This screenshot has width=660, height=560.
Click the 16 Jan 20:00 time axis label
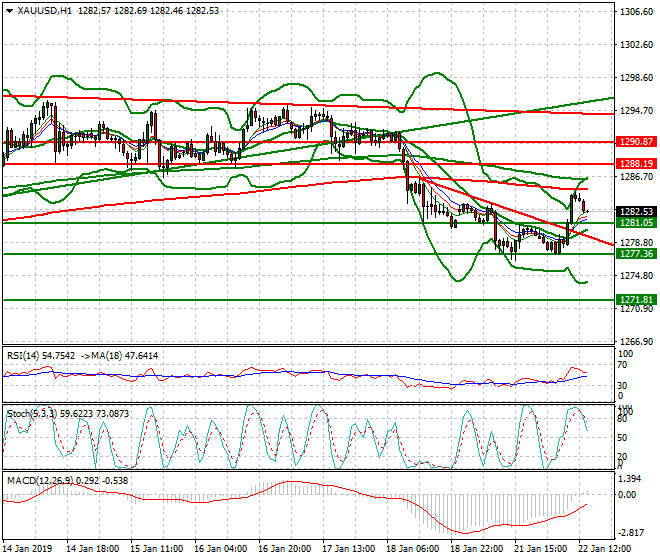tap(285, 549)
